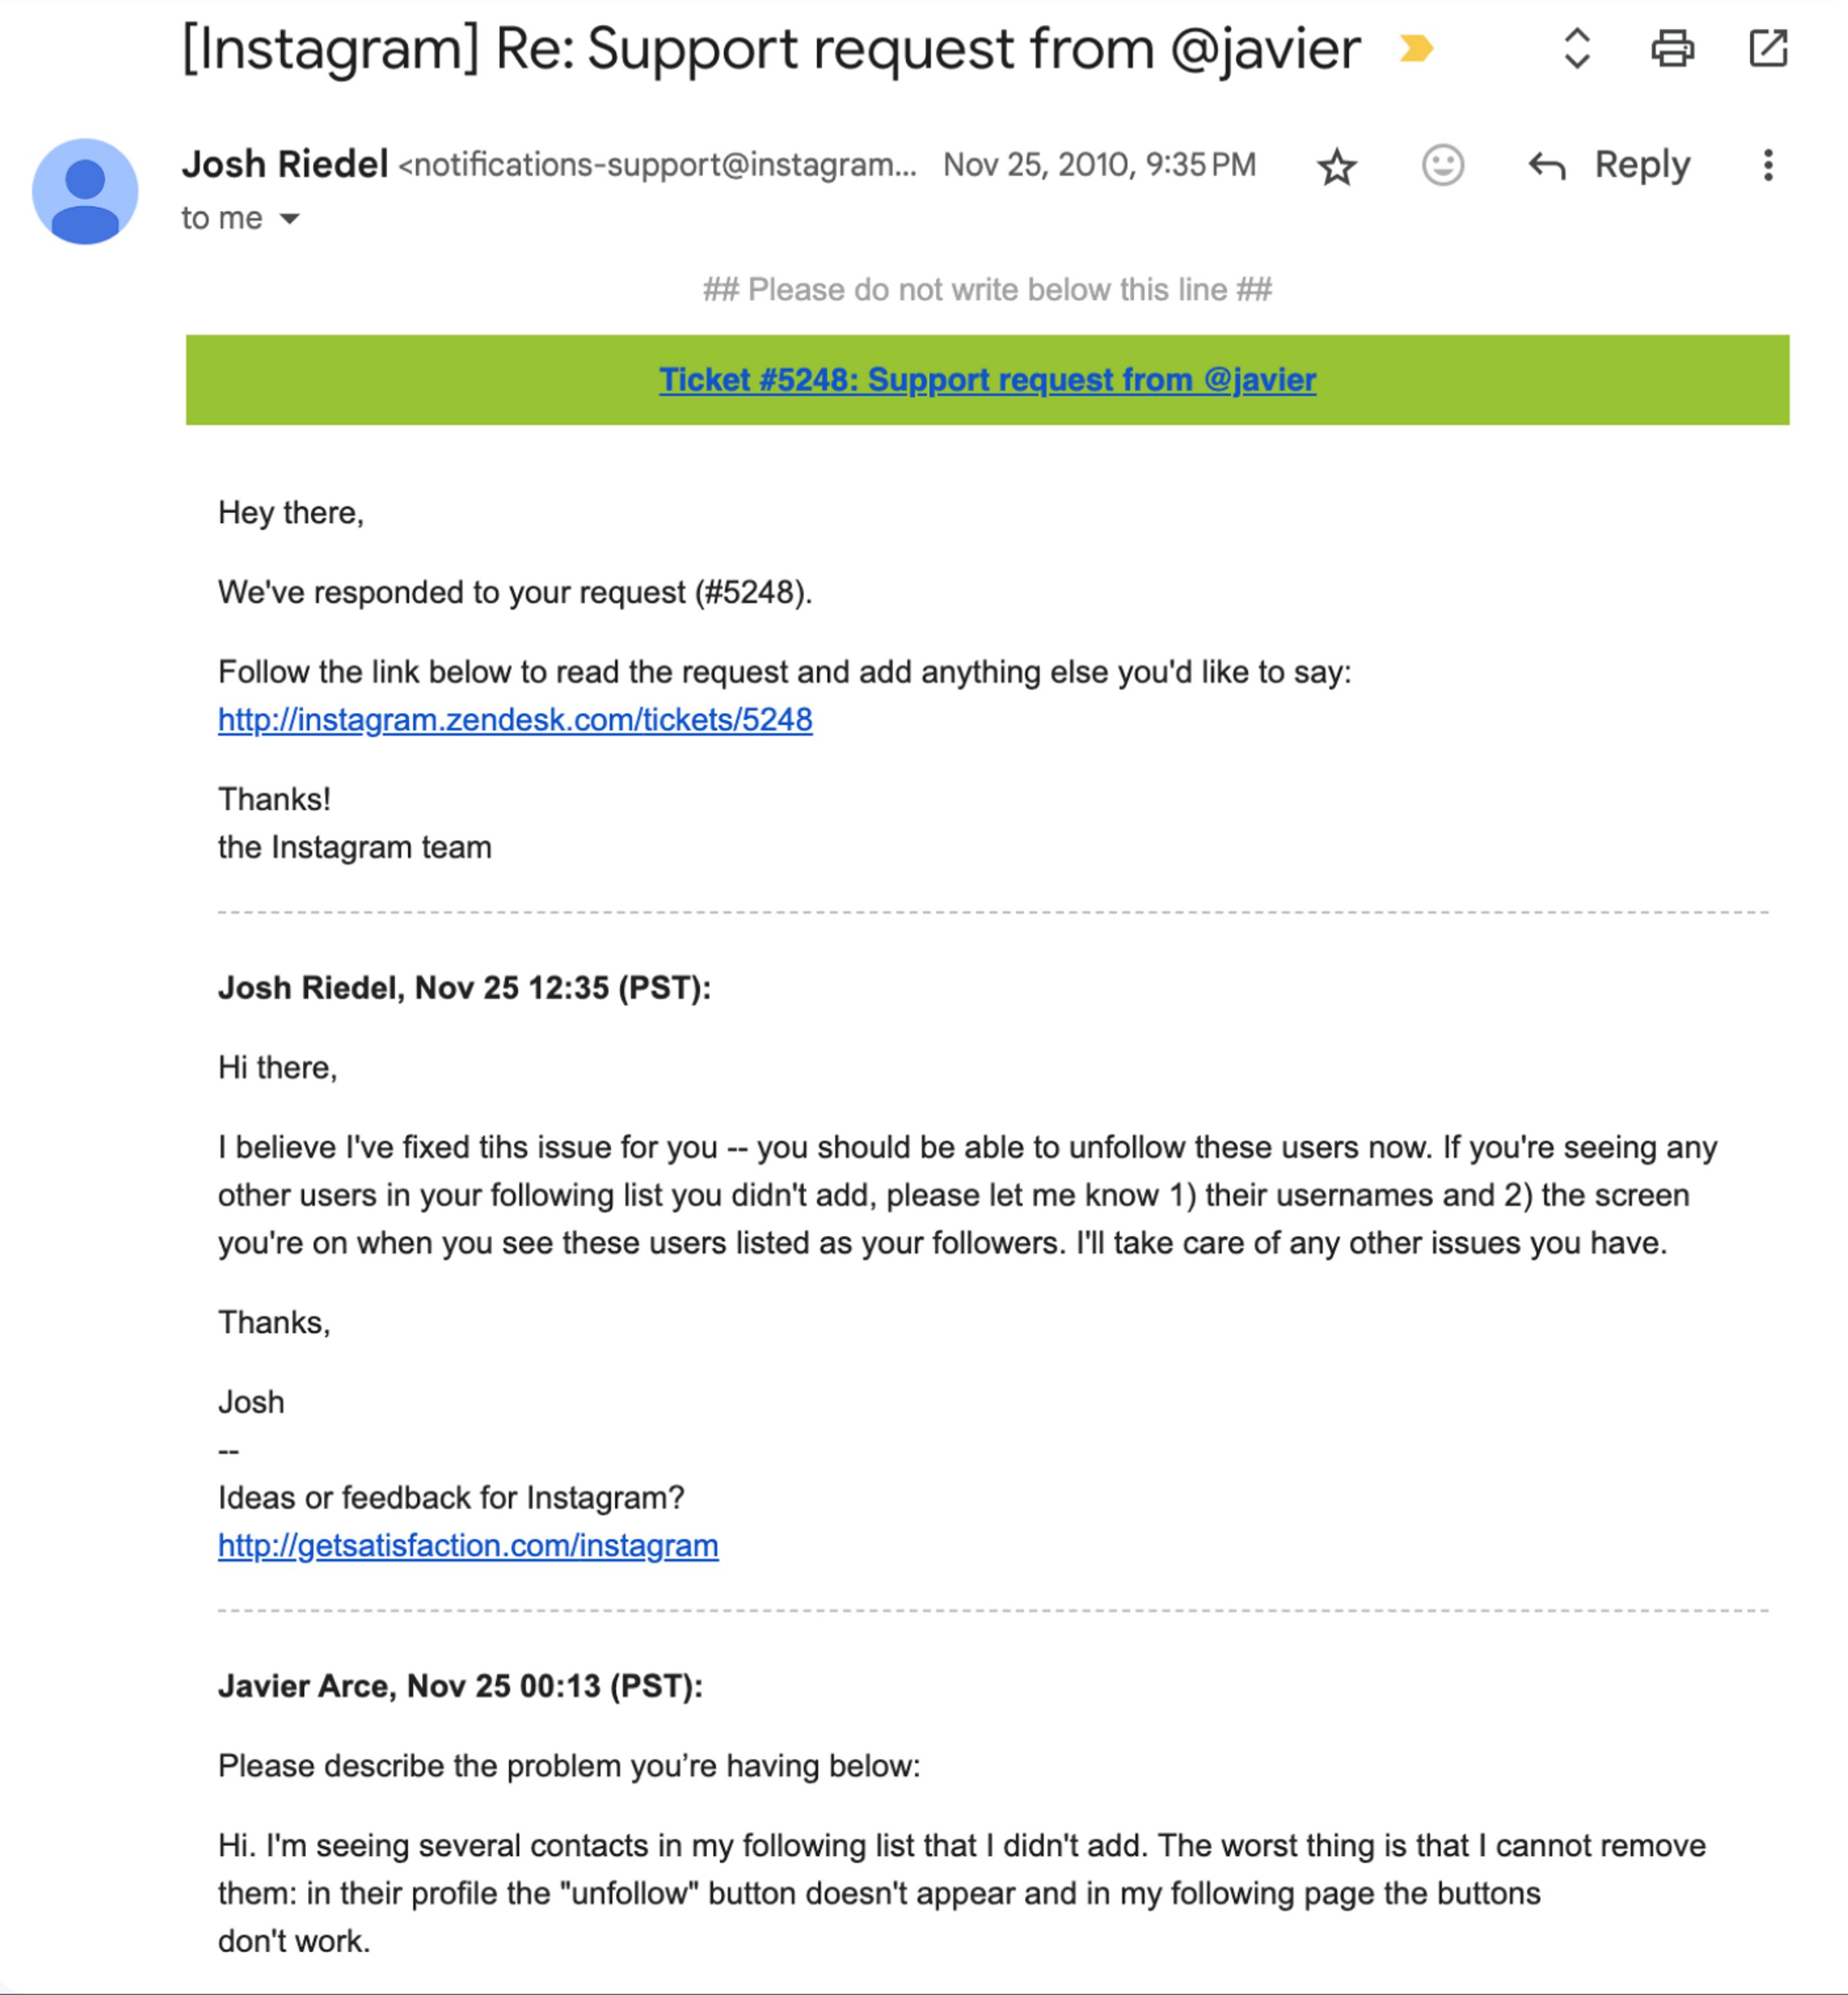Click the truncated notifications-support email address
1848x1995 pixels.
coord(657,165)
